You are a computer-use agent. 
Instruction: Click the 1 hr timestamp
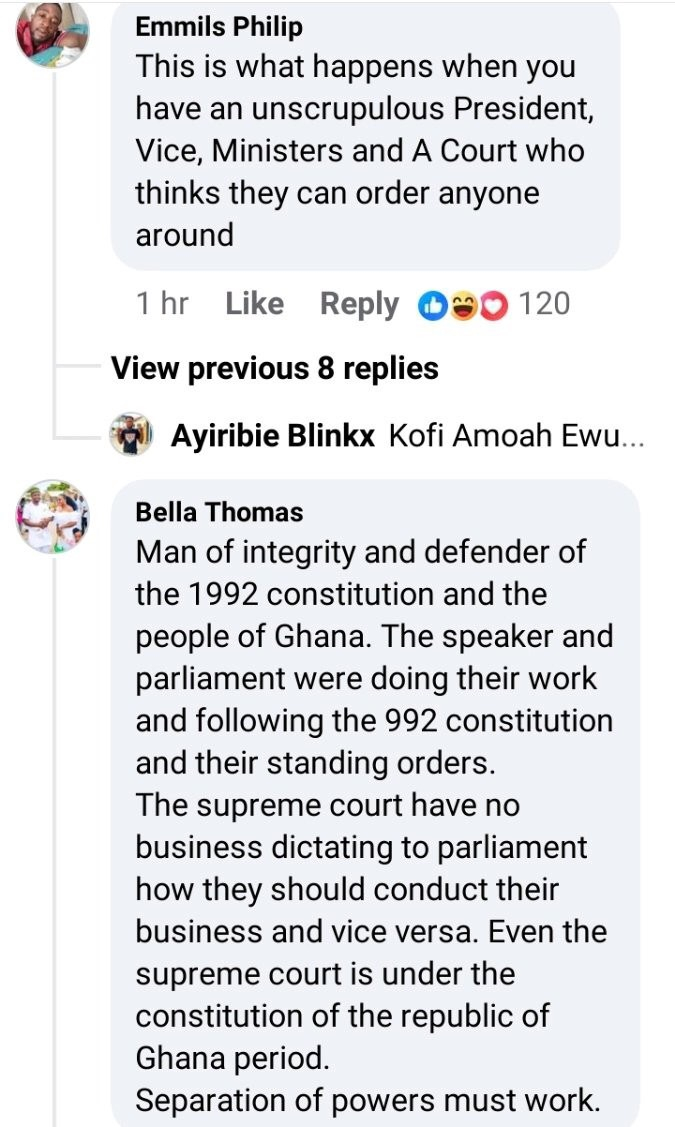162,304
